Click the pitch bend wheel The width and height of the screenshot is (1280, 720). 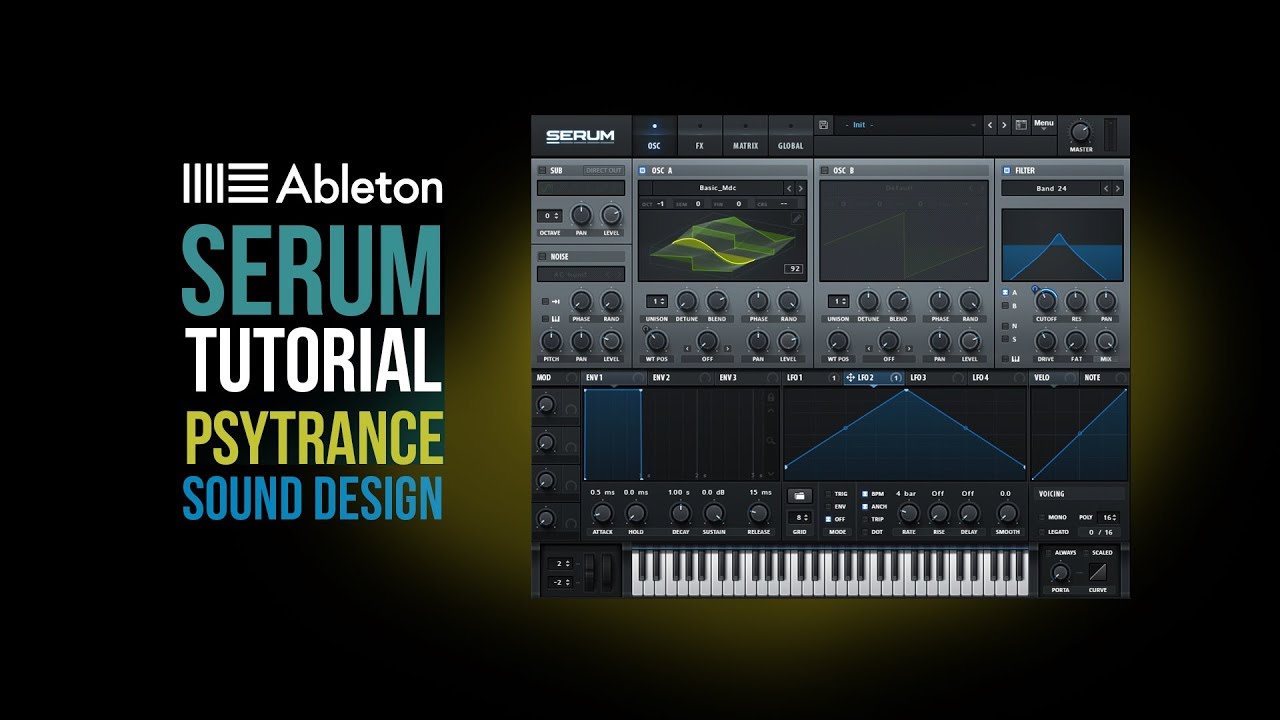point(587,572)
